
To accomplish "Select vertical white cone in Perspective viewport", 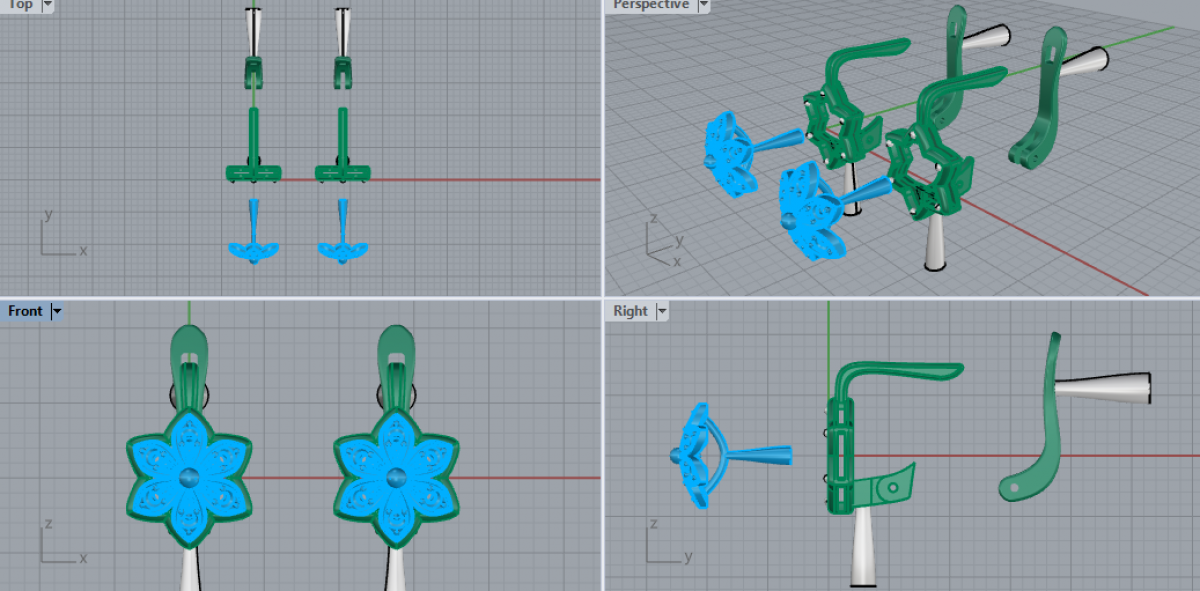I will coord(937,243).
